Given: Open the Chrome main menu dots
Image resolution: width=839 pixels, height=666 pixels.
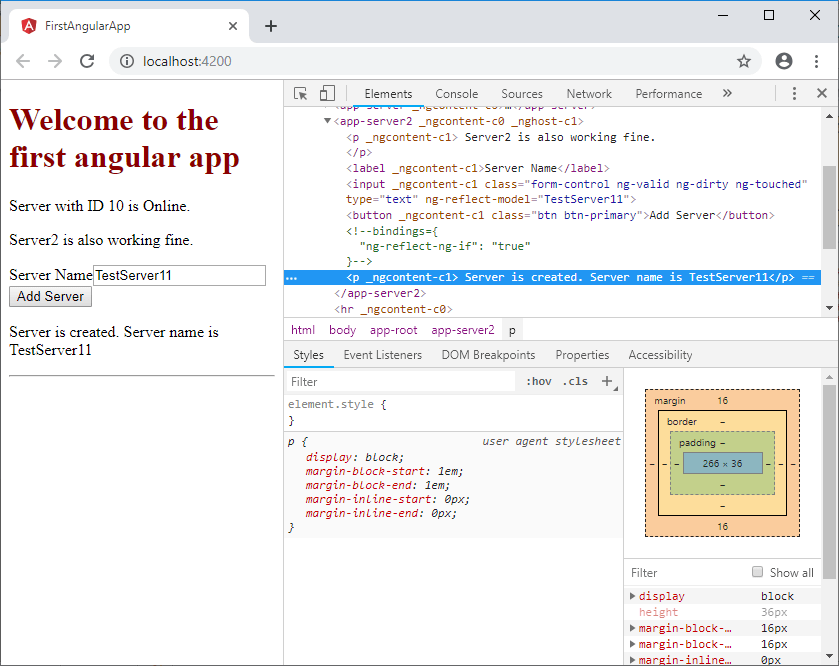Looking at the screenshot, I should click(817, 61).
